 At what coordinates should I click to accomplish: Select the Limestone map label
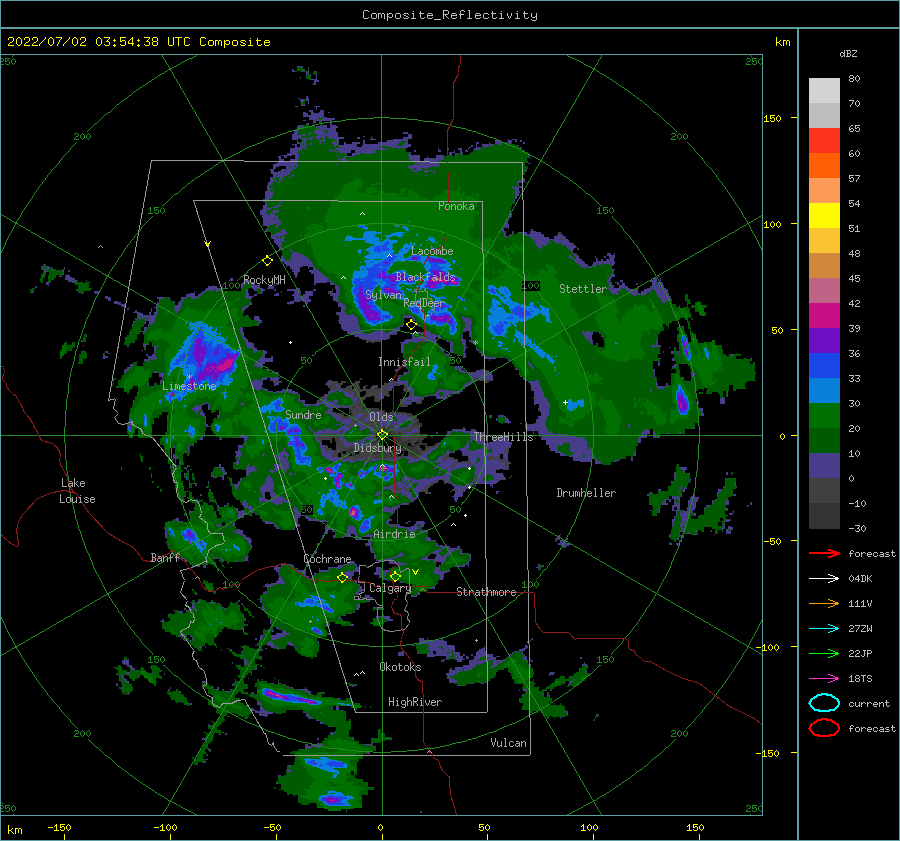point(189,386)
